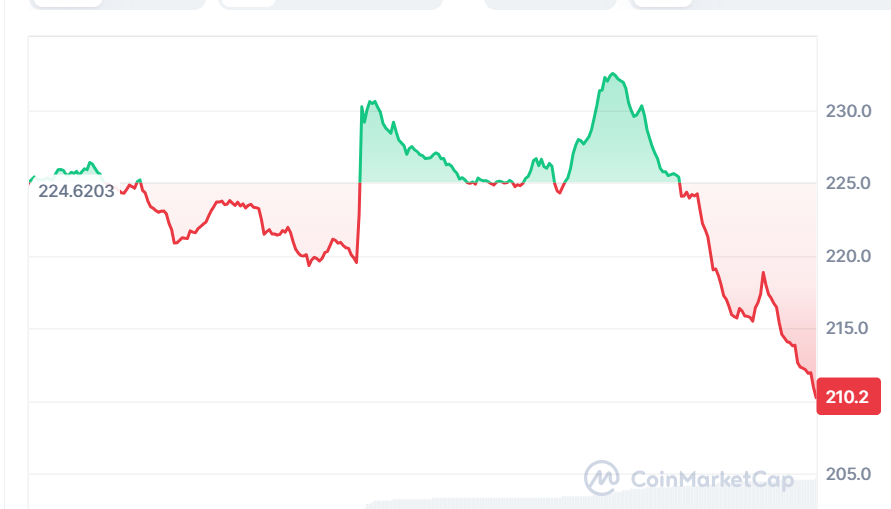Click the small red rebound peak during final decline
This screenshot has width=891, height=509.
click(x=763, y=272)
